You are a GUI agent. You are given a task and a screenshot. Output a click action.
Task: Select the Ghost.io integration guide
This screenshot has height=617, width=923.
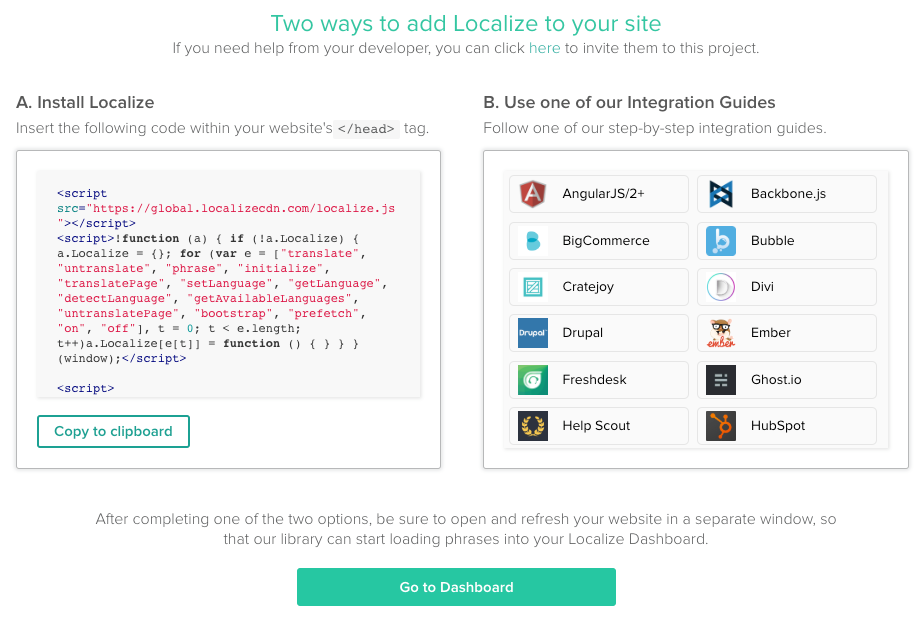tap(787, 380)
